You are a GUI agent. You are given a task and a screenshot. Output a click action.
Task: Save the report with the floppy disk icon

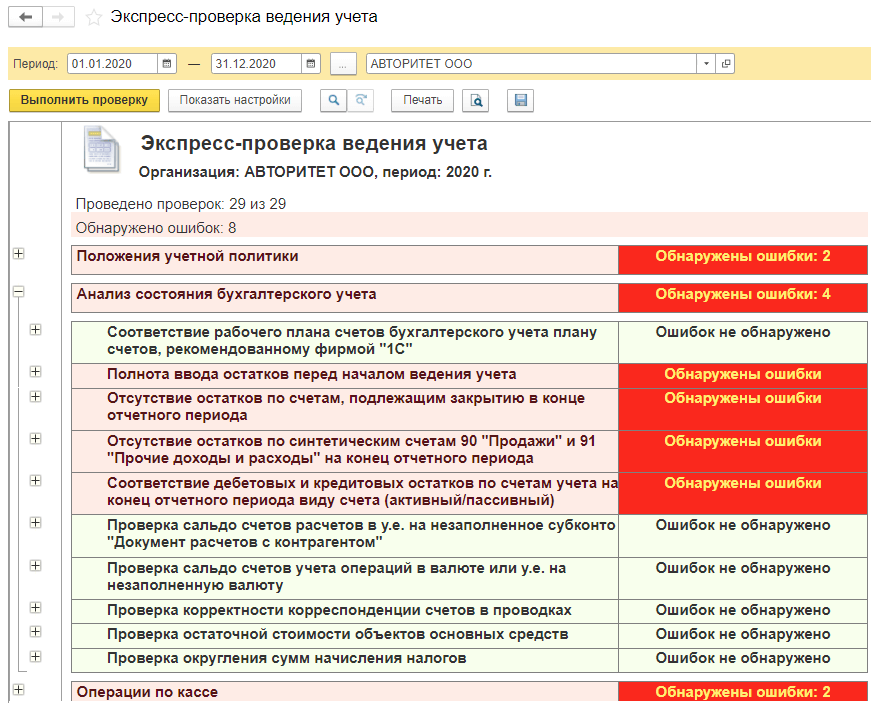tap(520, 100)
